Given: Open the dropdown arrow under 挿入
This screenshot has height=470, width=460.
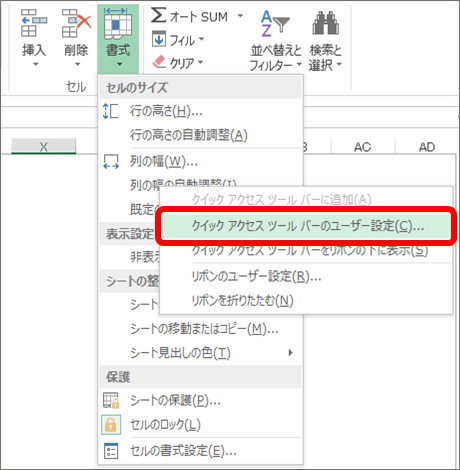Looking at the screenshot, I should [x=35, y=64].
